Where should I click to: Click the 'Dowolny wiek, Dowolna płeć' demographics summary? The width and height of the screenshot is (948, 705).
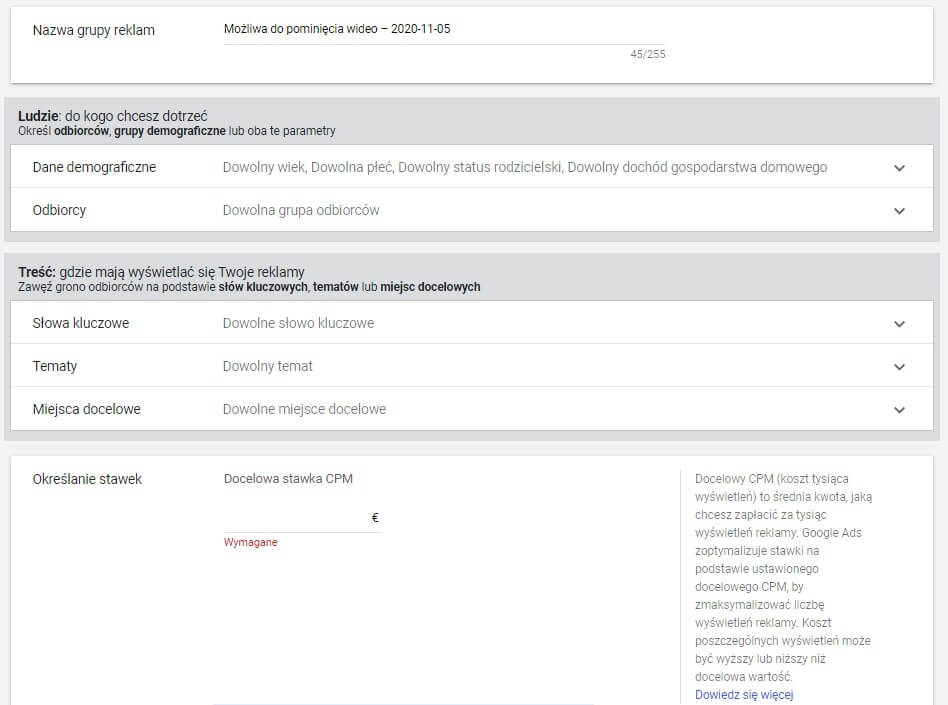pos(524,167)
